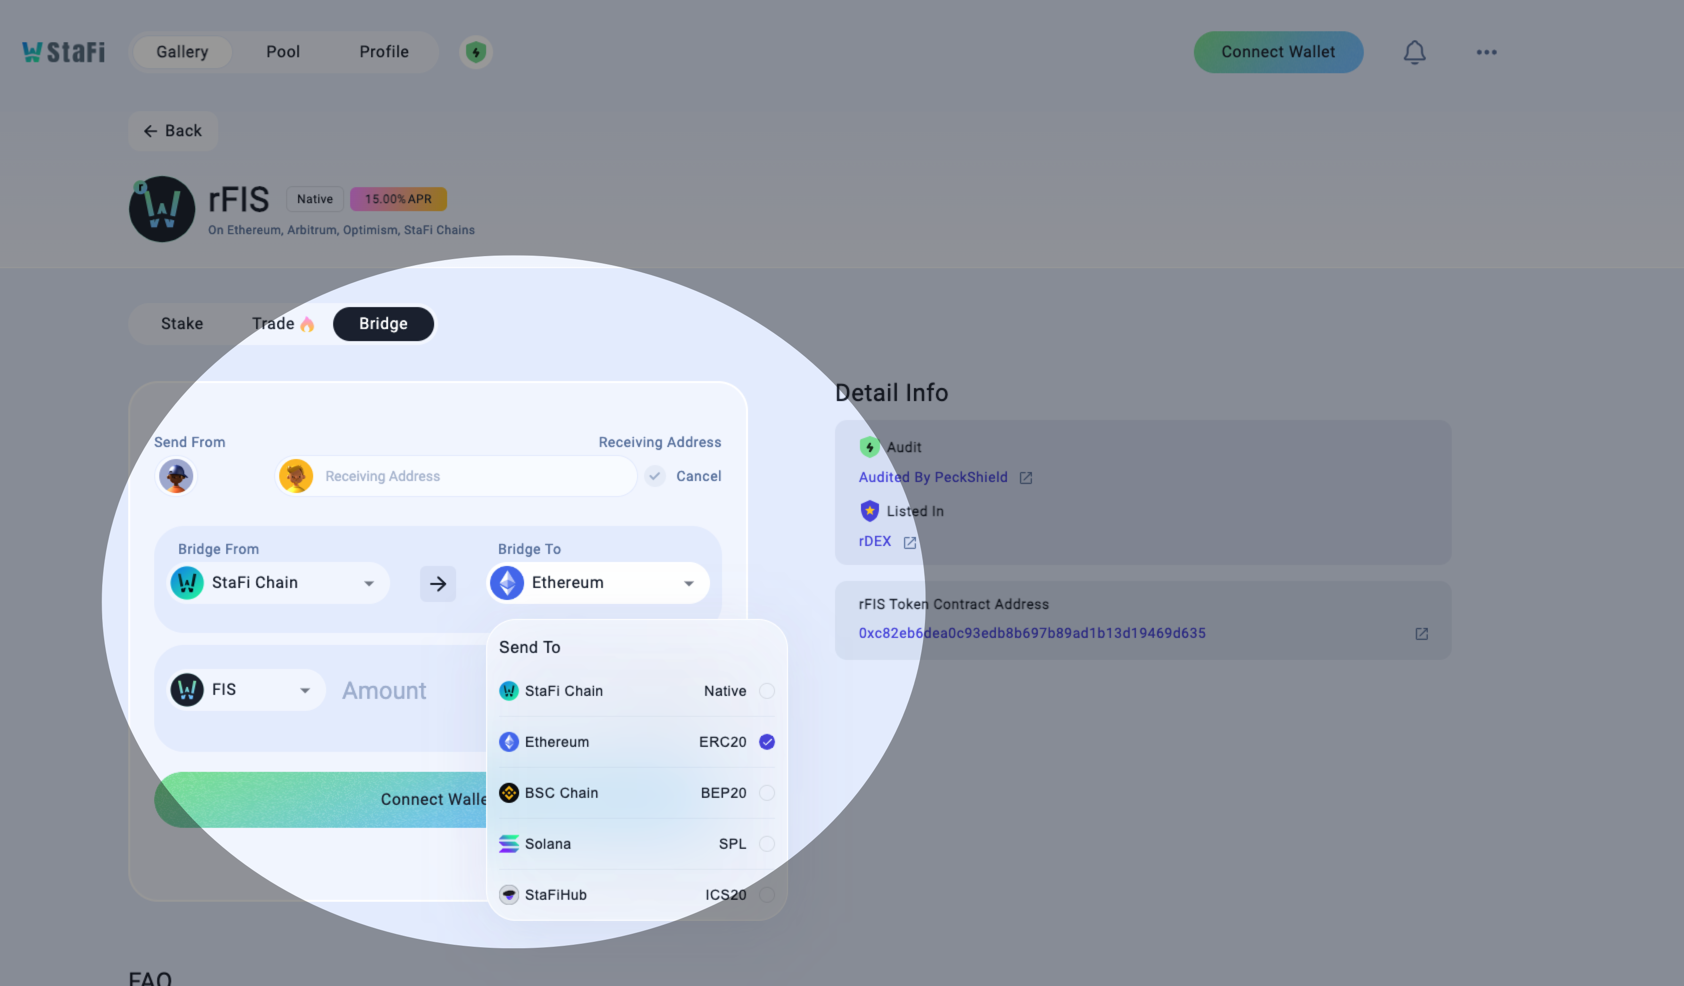Click the Back button
This screenshot has width=1684, height=986.
[173, 131]
